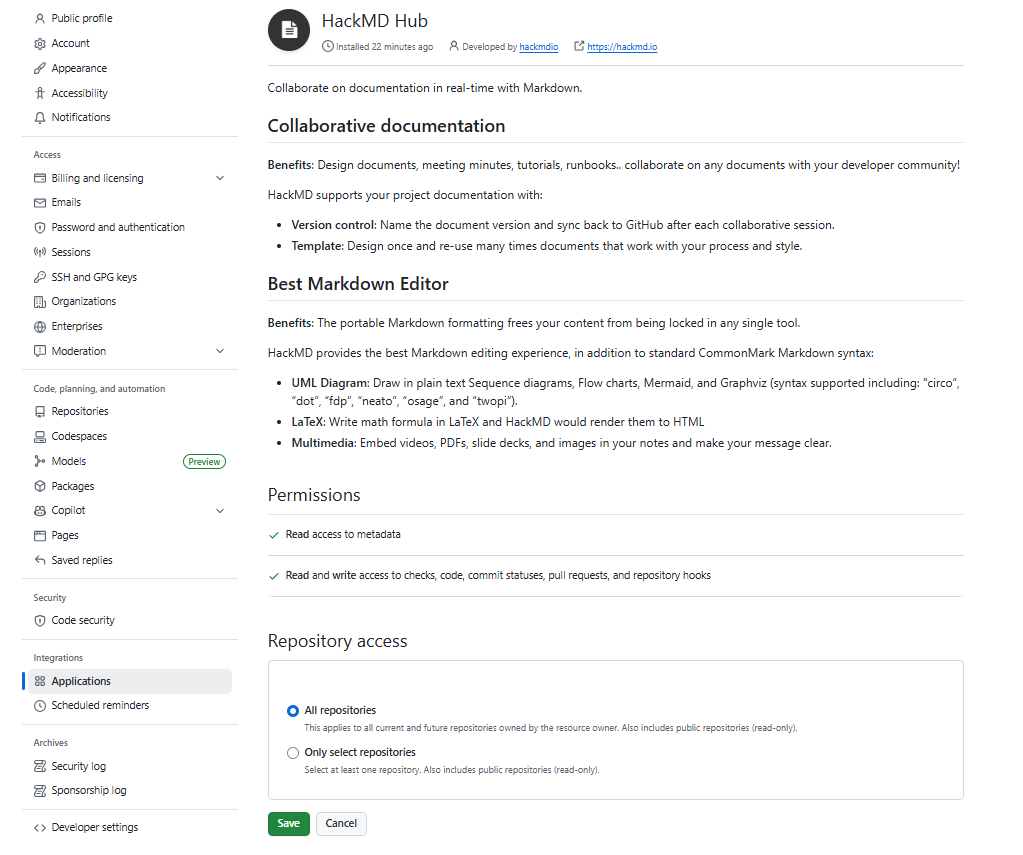Click the Applications grid icon

pos(40,681)
